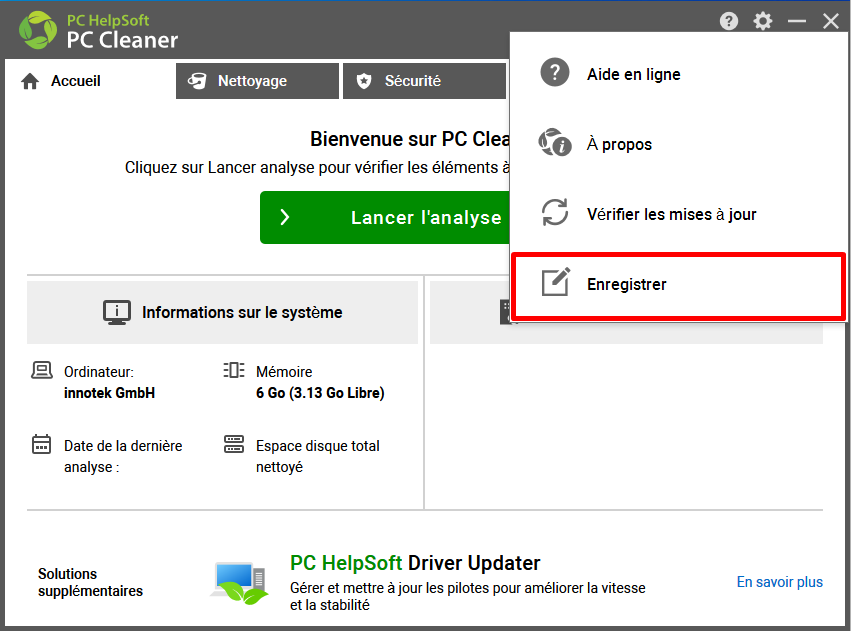
Task: Click the Driver Updater computer leaf icon
Action: [x=239, y=583]
